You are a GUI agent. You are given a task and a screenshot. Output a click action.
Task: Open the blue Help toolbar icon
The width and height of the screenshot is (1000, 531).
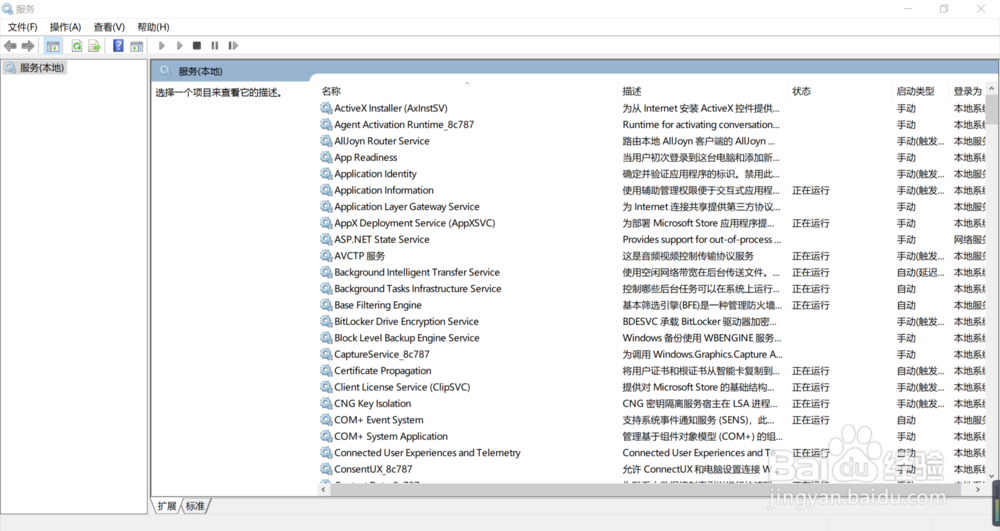(118, 46)
